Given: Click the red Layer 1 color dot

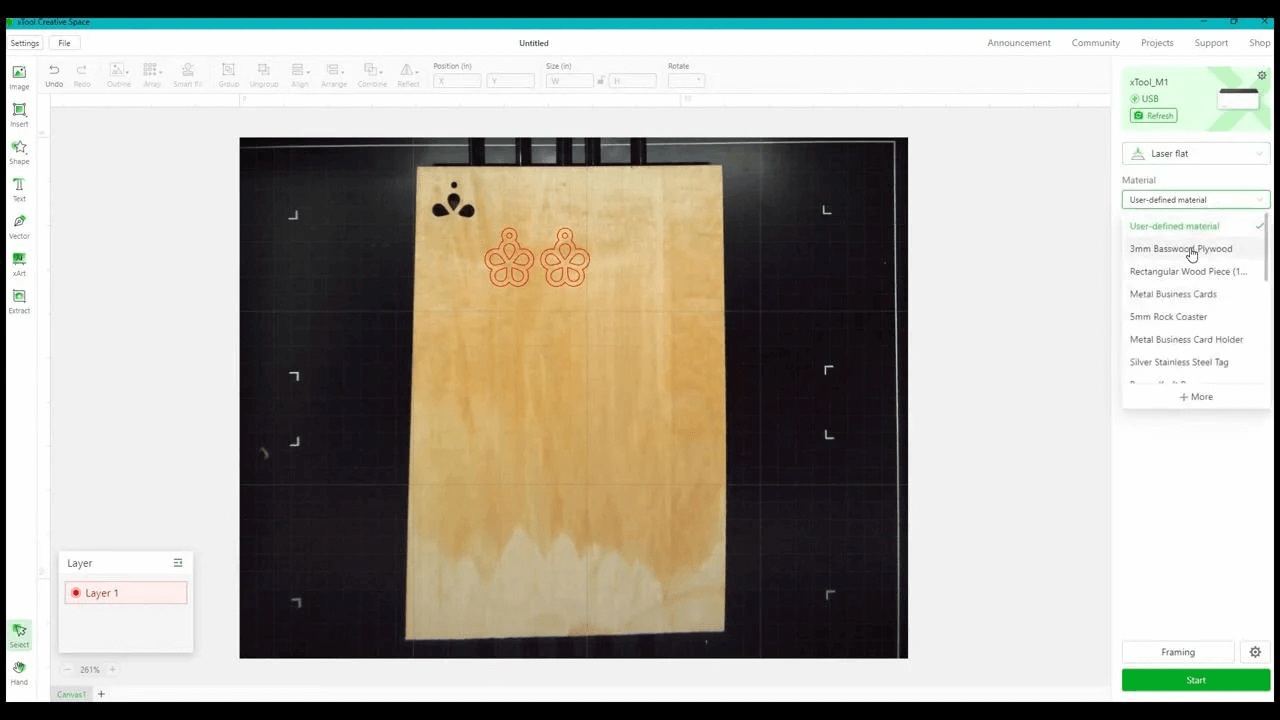Looking at the screenshot, I should (x=75, y=593).
